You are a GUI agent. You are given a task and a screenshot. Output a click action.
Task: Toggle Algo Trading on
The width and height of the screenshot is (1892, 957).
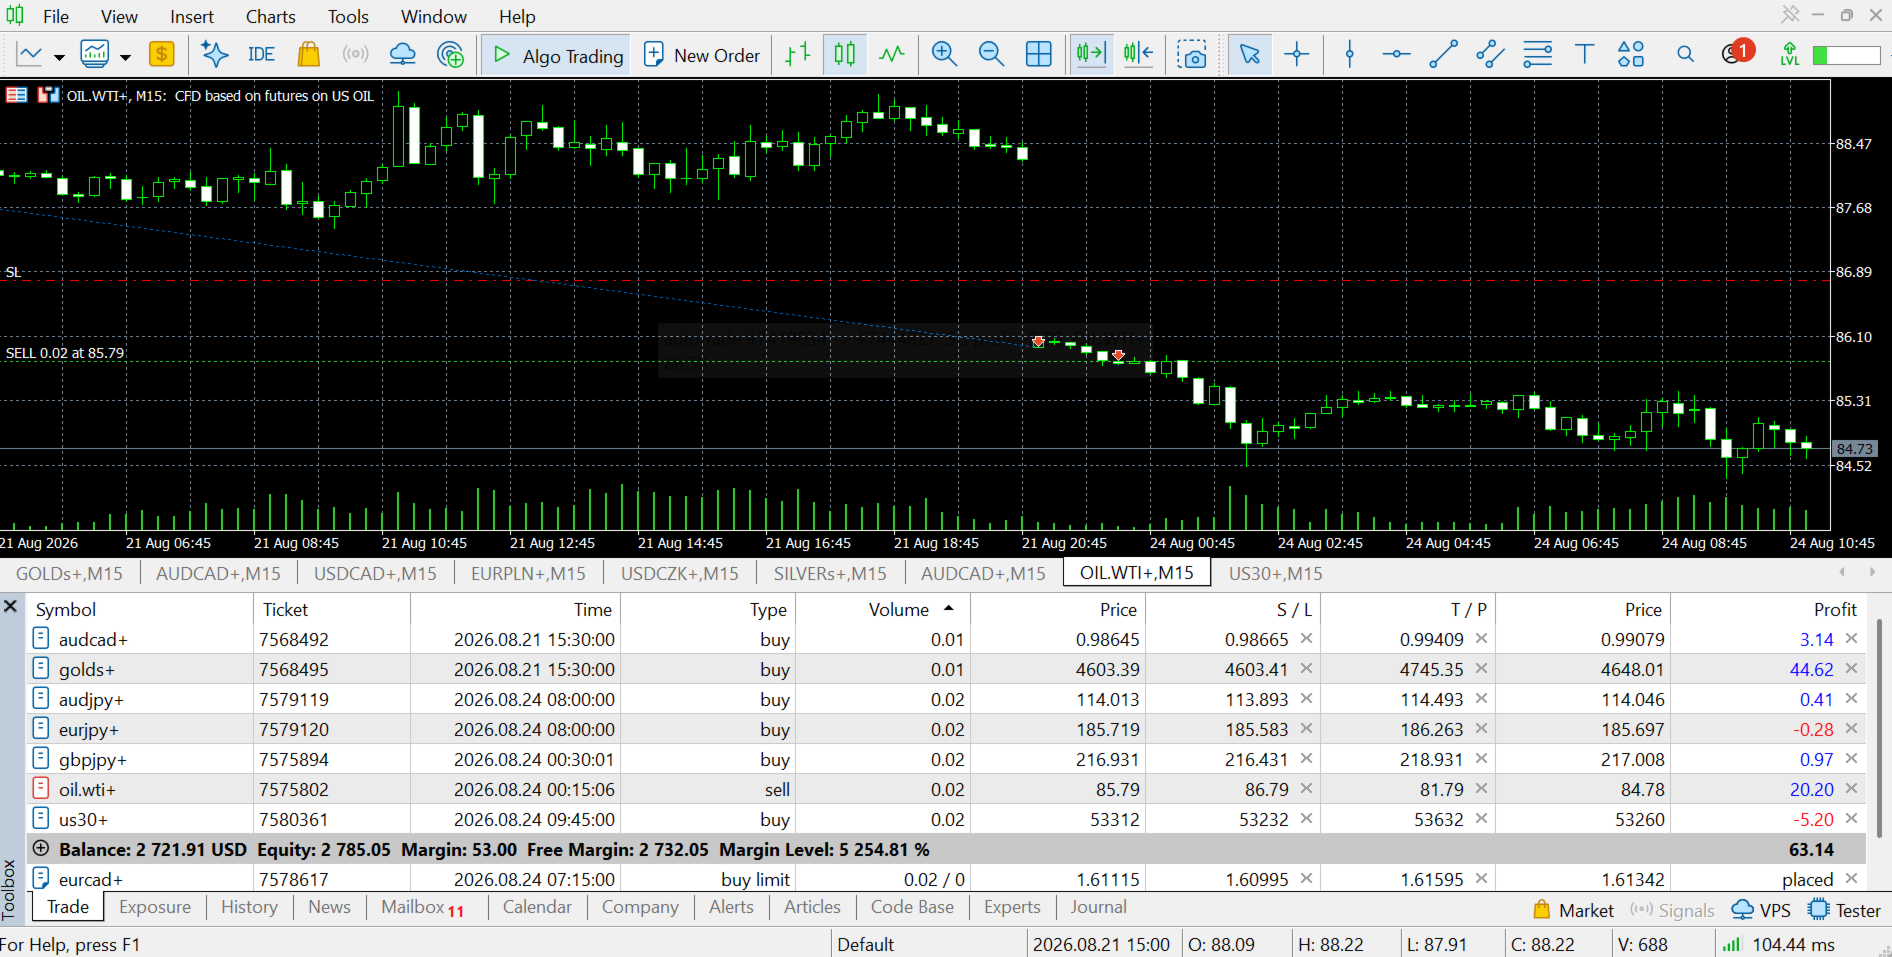[x=558, y=55]
